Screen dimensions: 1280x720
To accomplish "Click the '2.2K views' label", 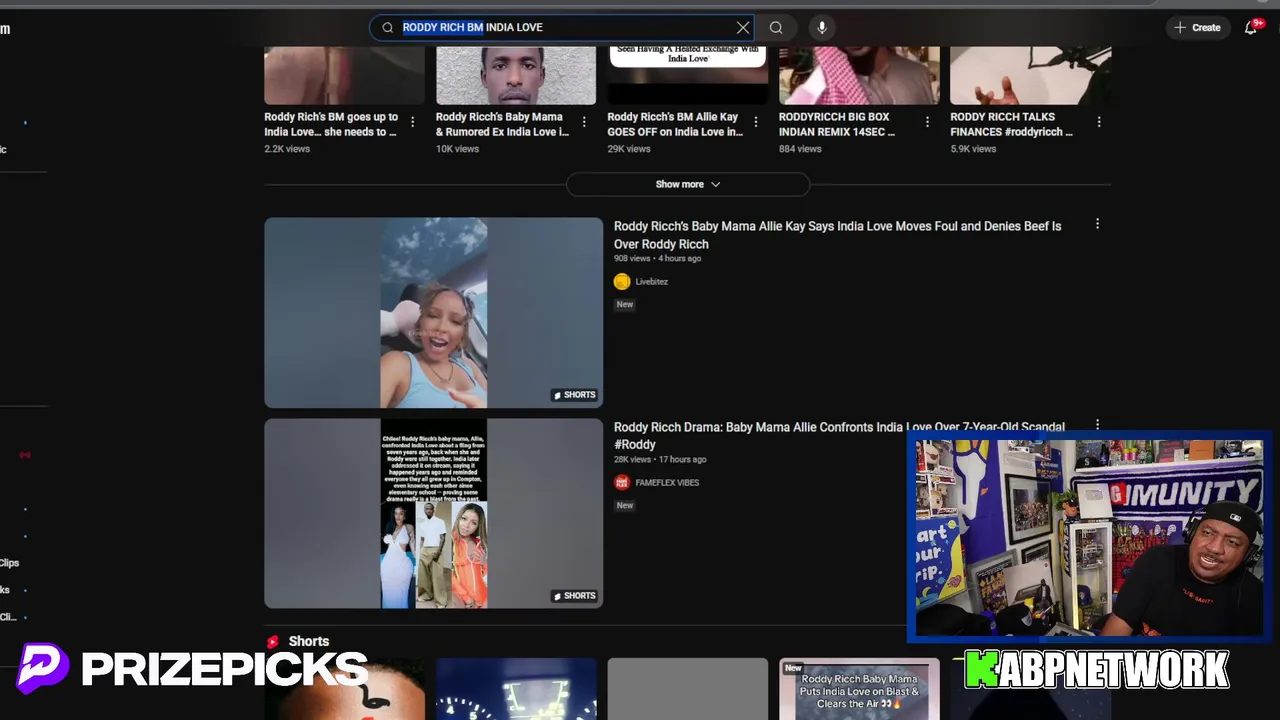I will [287, 149].
